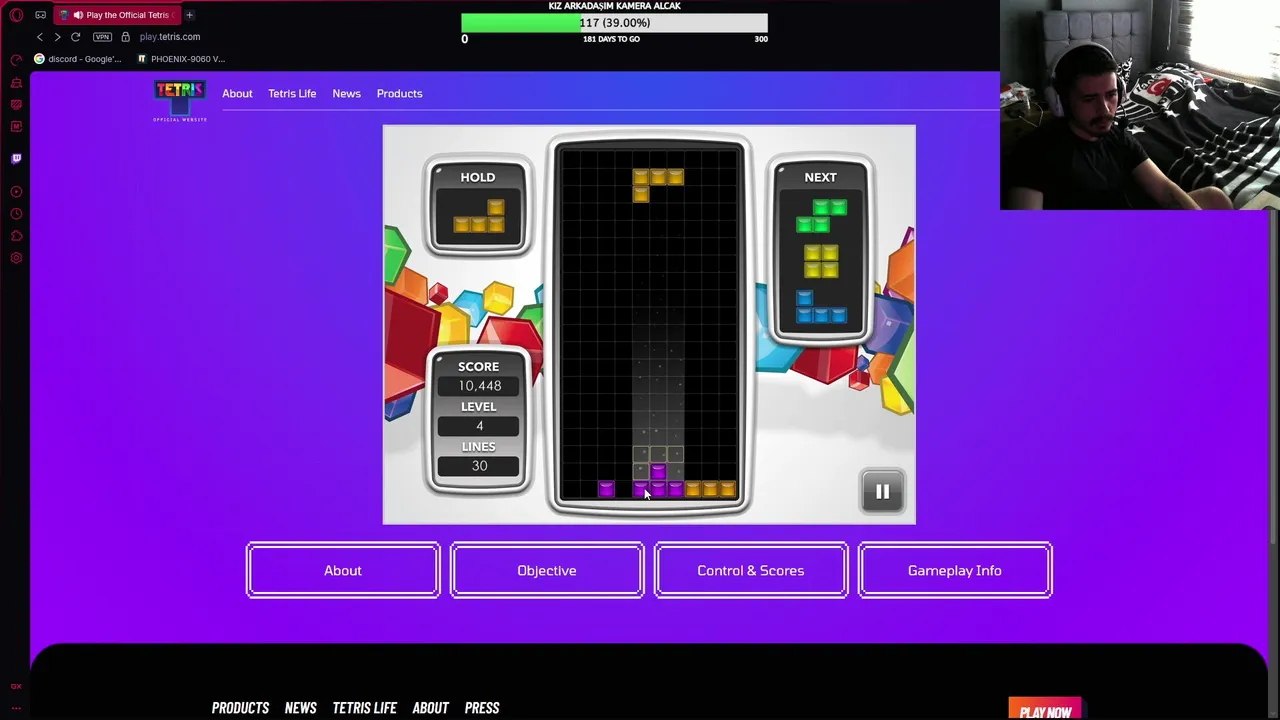Click the falling orange piece in playfield
This screenshot has width=1280, height=720.
pos(657,184)
